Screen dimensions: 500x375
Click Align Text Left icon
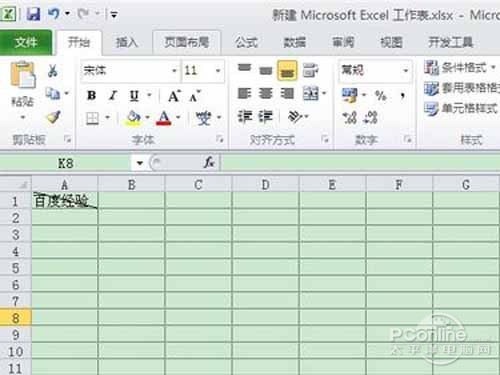(244, 94)
